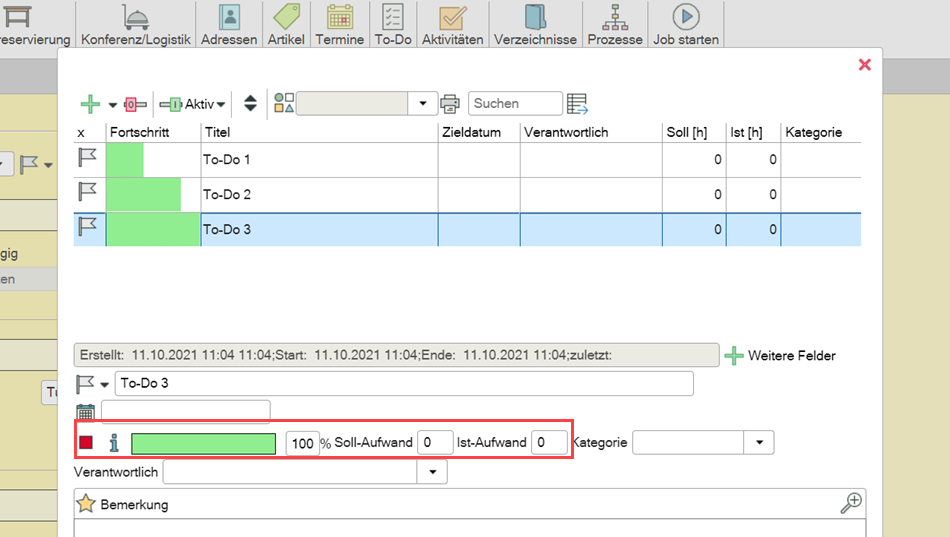Click the green progress bar in details
950x537 pixels.
(203, 444)
